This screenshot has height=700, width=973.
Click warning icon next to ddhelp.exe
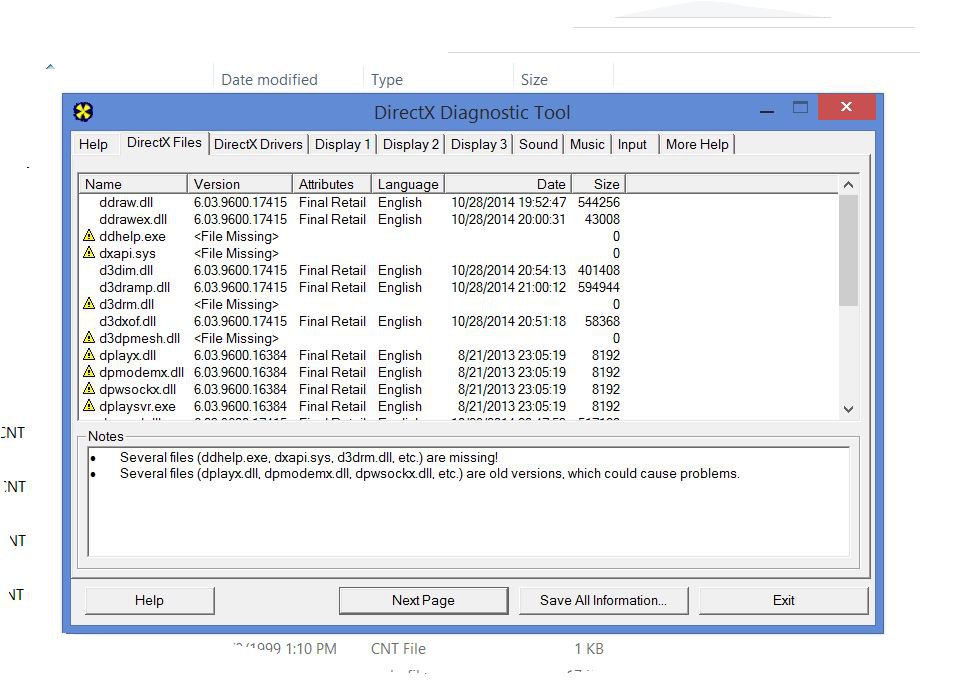[89, 236]
